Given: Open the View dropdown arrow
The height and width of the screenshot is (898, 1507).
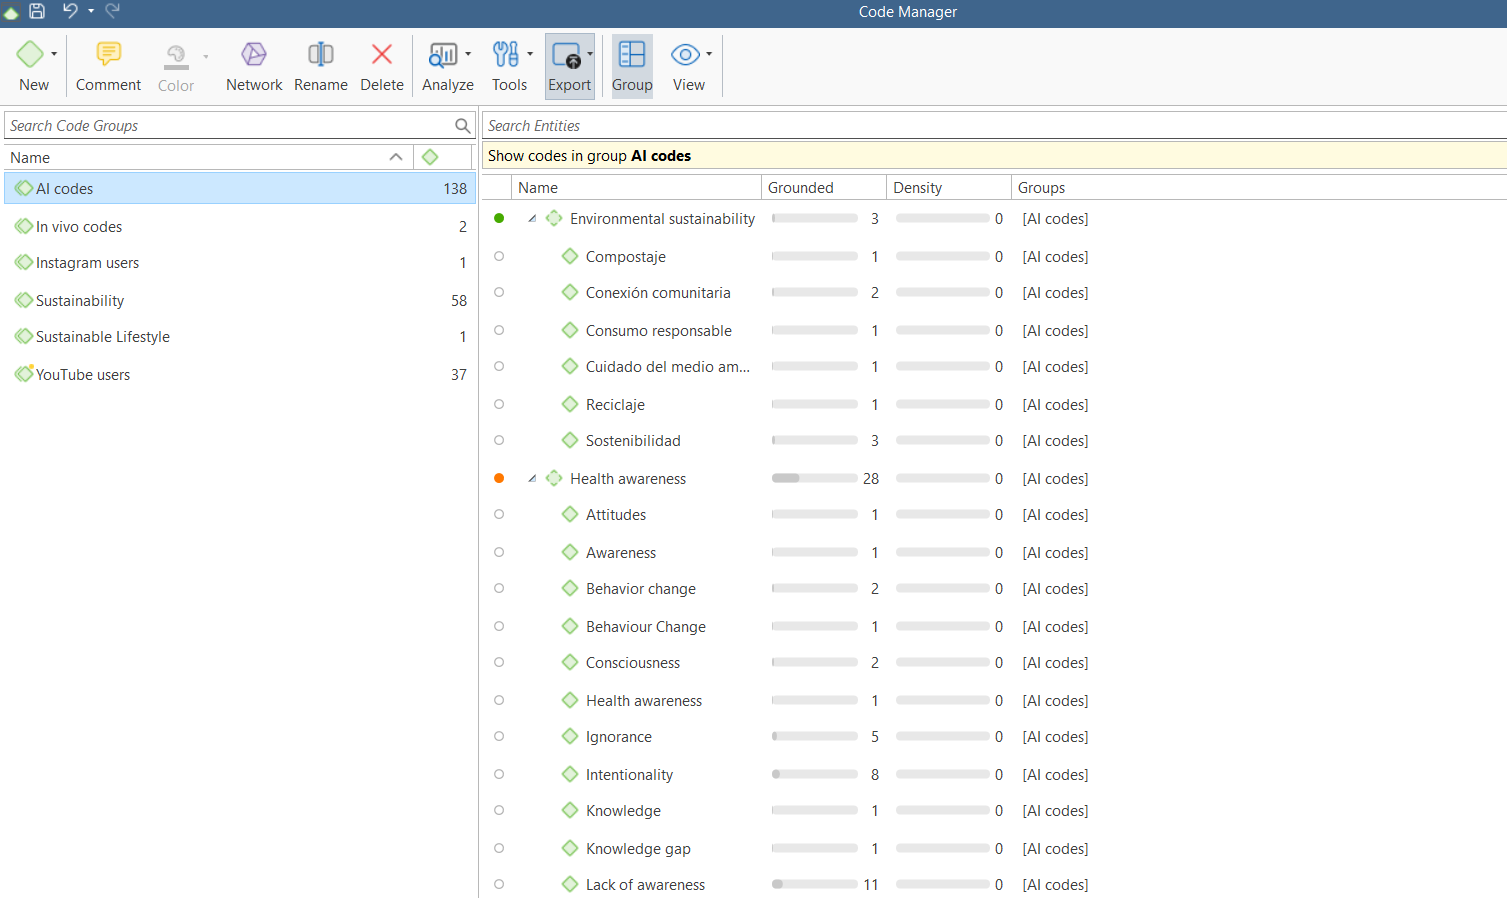Looking at the screenshot, I should click(x=709, y=54).
